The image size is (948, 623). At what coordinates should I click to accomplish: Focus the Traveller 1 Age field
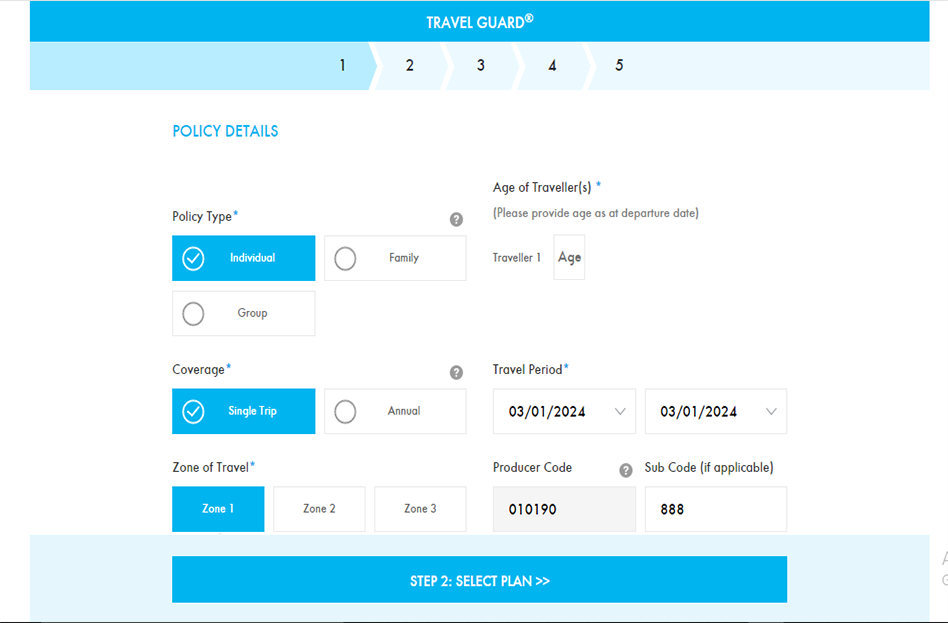click(569, 258)
